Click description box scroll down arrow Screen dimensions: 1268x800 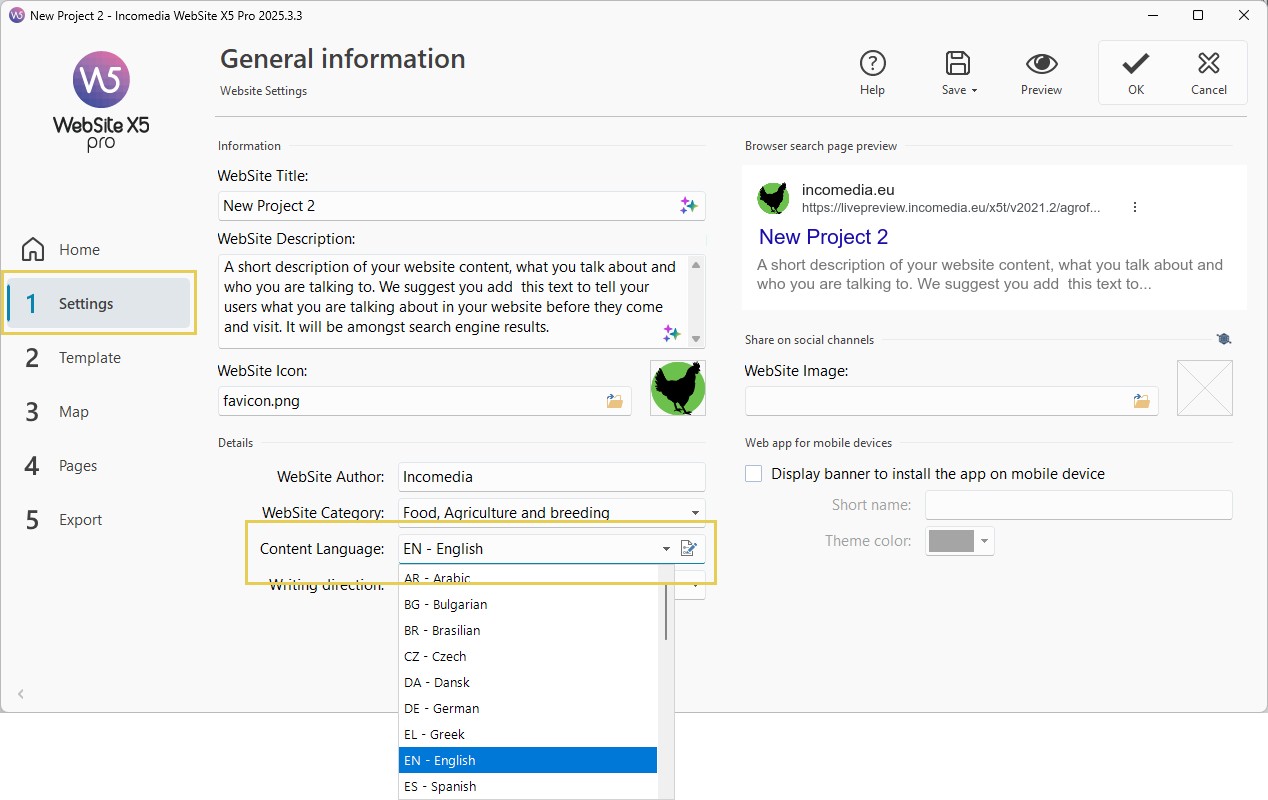pos(696,339)
